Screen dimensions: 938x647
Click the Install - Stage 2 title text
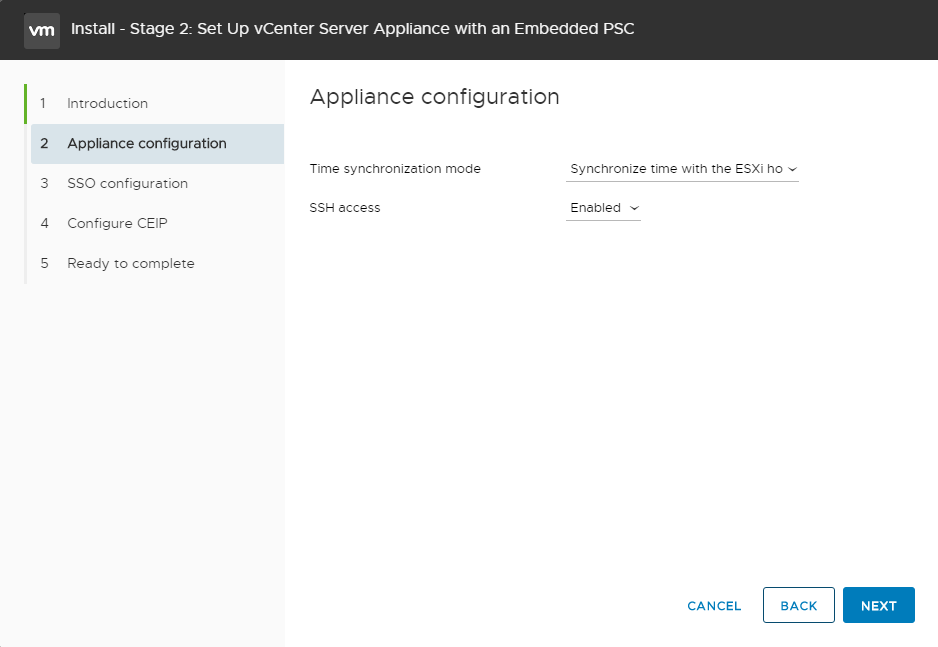352,29
